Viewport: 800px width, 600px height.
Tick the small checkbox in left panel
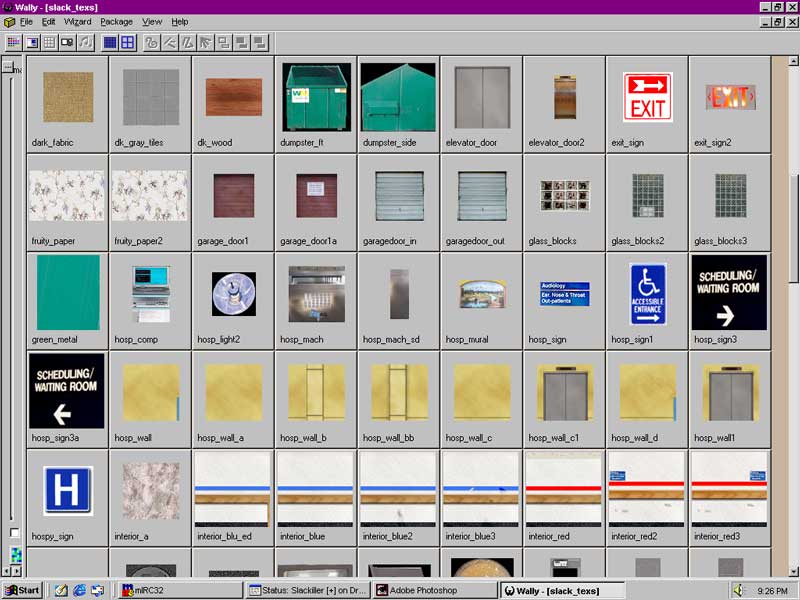pyautogui.click(x=14, y=533)
